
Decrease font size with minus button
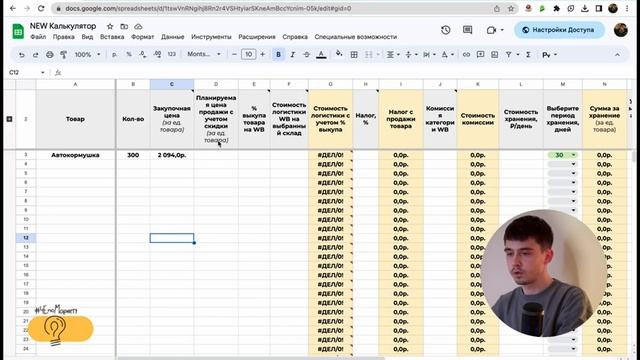(234, 54)
